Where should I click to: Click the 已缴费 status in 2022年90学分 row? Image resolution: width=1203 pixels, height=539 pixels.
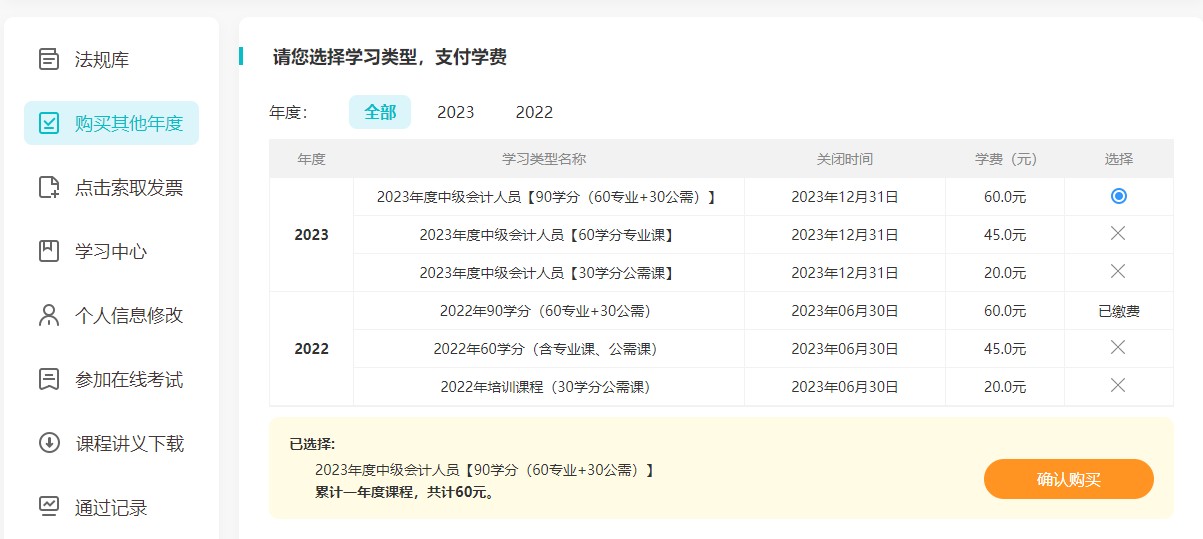[1118, 311]
